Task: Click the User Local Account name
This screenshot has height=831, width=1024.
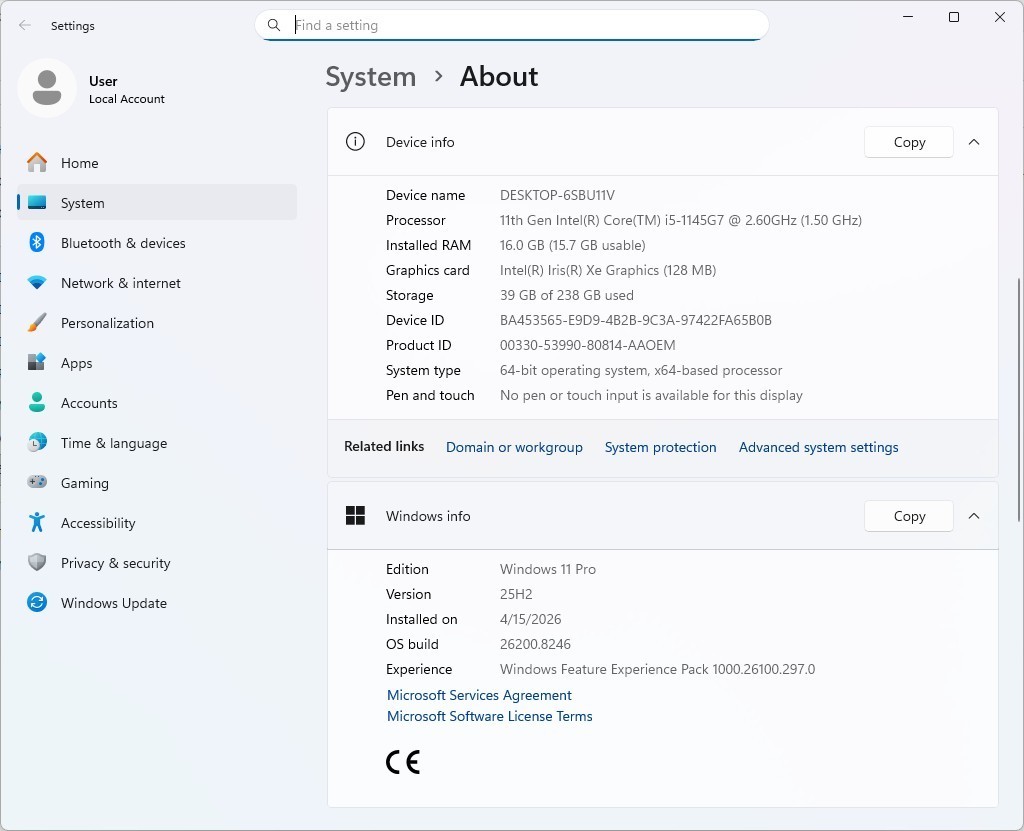Action: pos(127,89)
